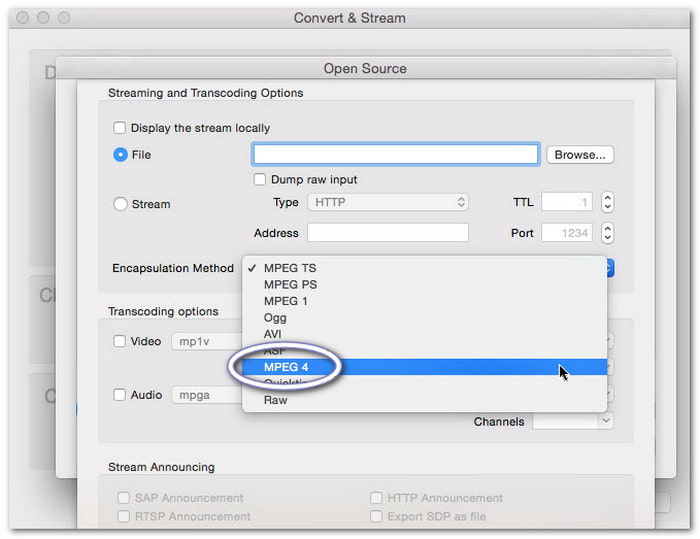Click the Address input field
Image resolution: width=700 pixels, height=539 pixels.
coord(388,233)
